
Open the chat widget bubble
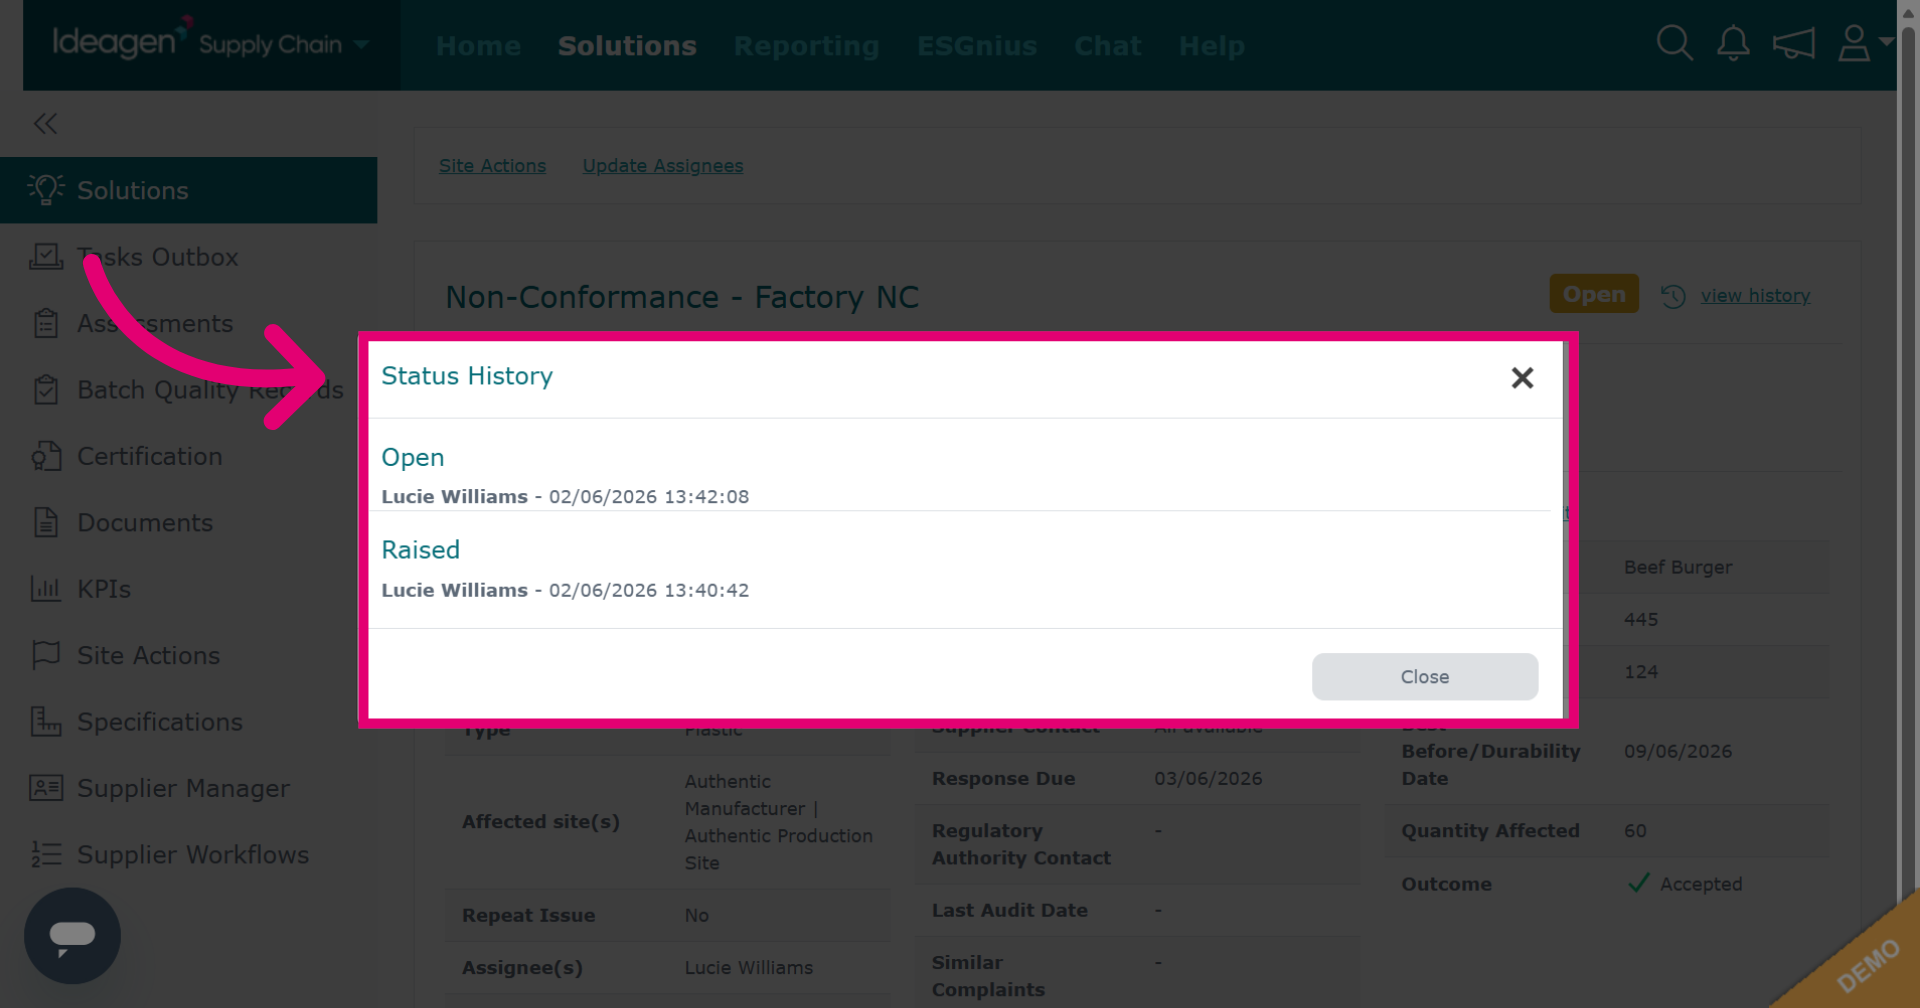click(72, 936)
